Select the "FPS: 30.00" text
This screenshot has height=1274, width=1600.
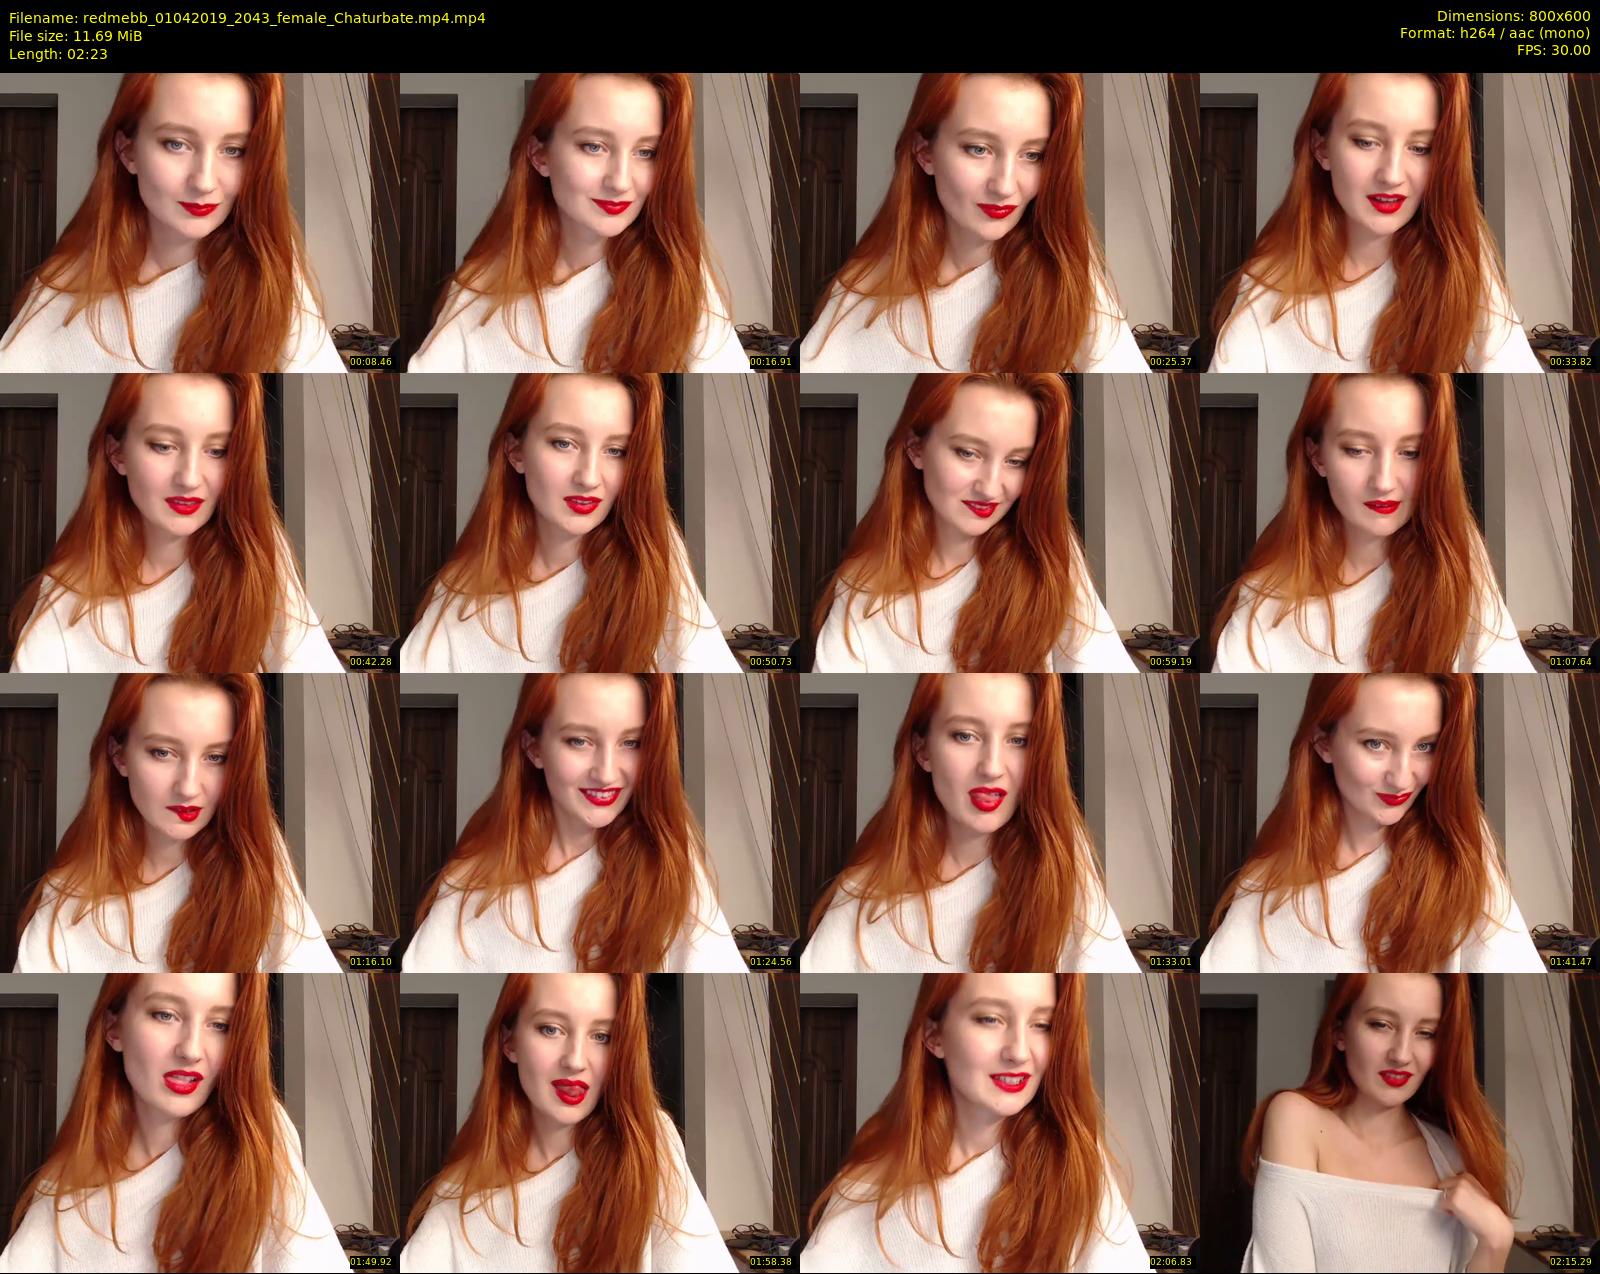1553,50
